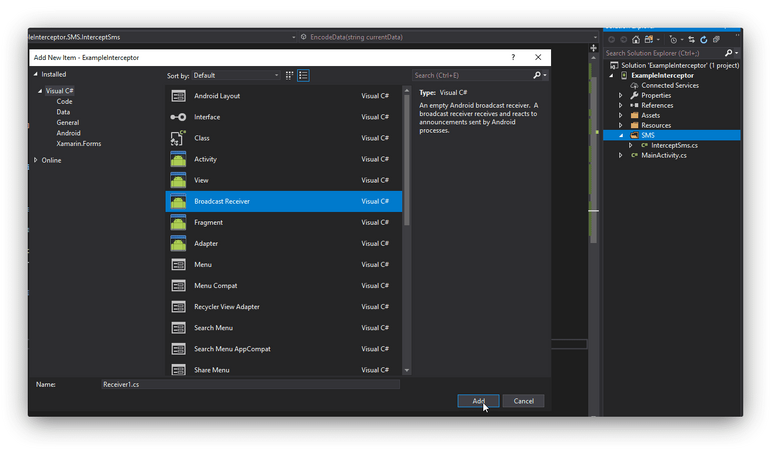Click the Home icon in Solution Explorer
Viewport: 771px width, 450px height.
click(x=636, y=39)
